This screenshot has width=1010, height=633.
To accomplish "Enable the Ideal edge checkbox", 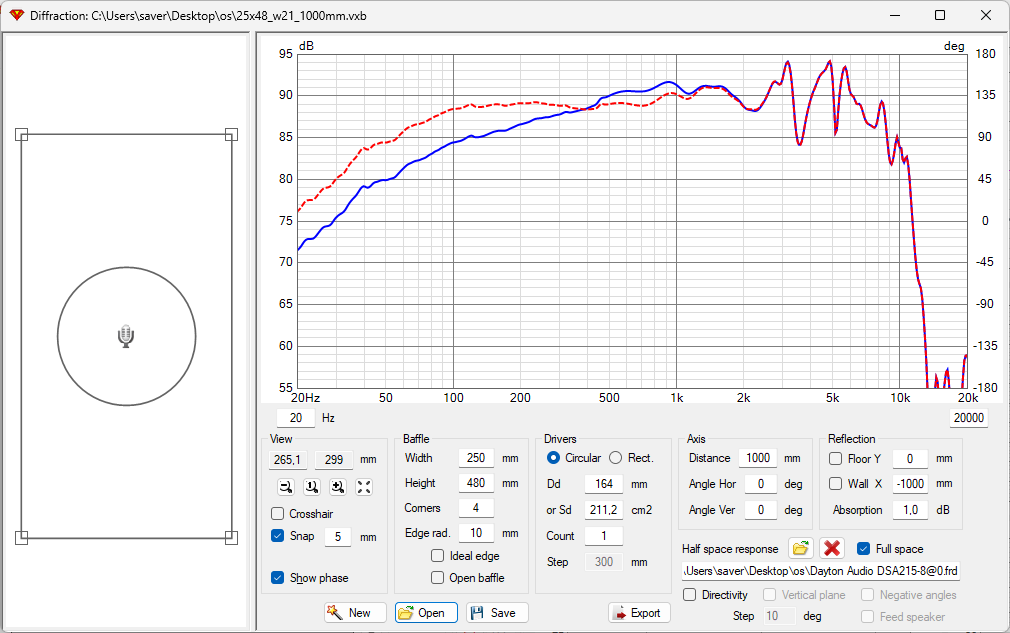I will (x=437, y=556).
